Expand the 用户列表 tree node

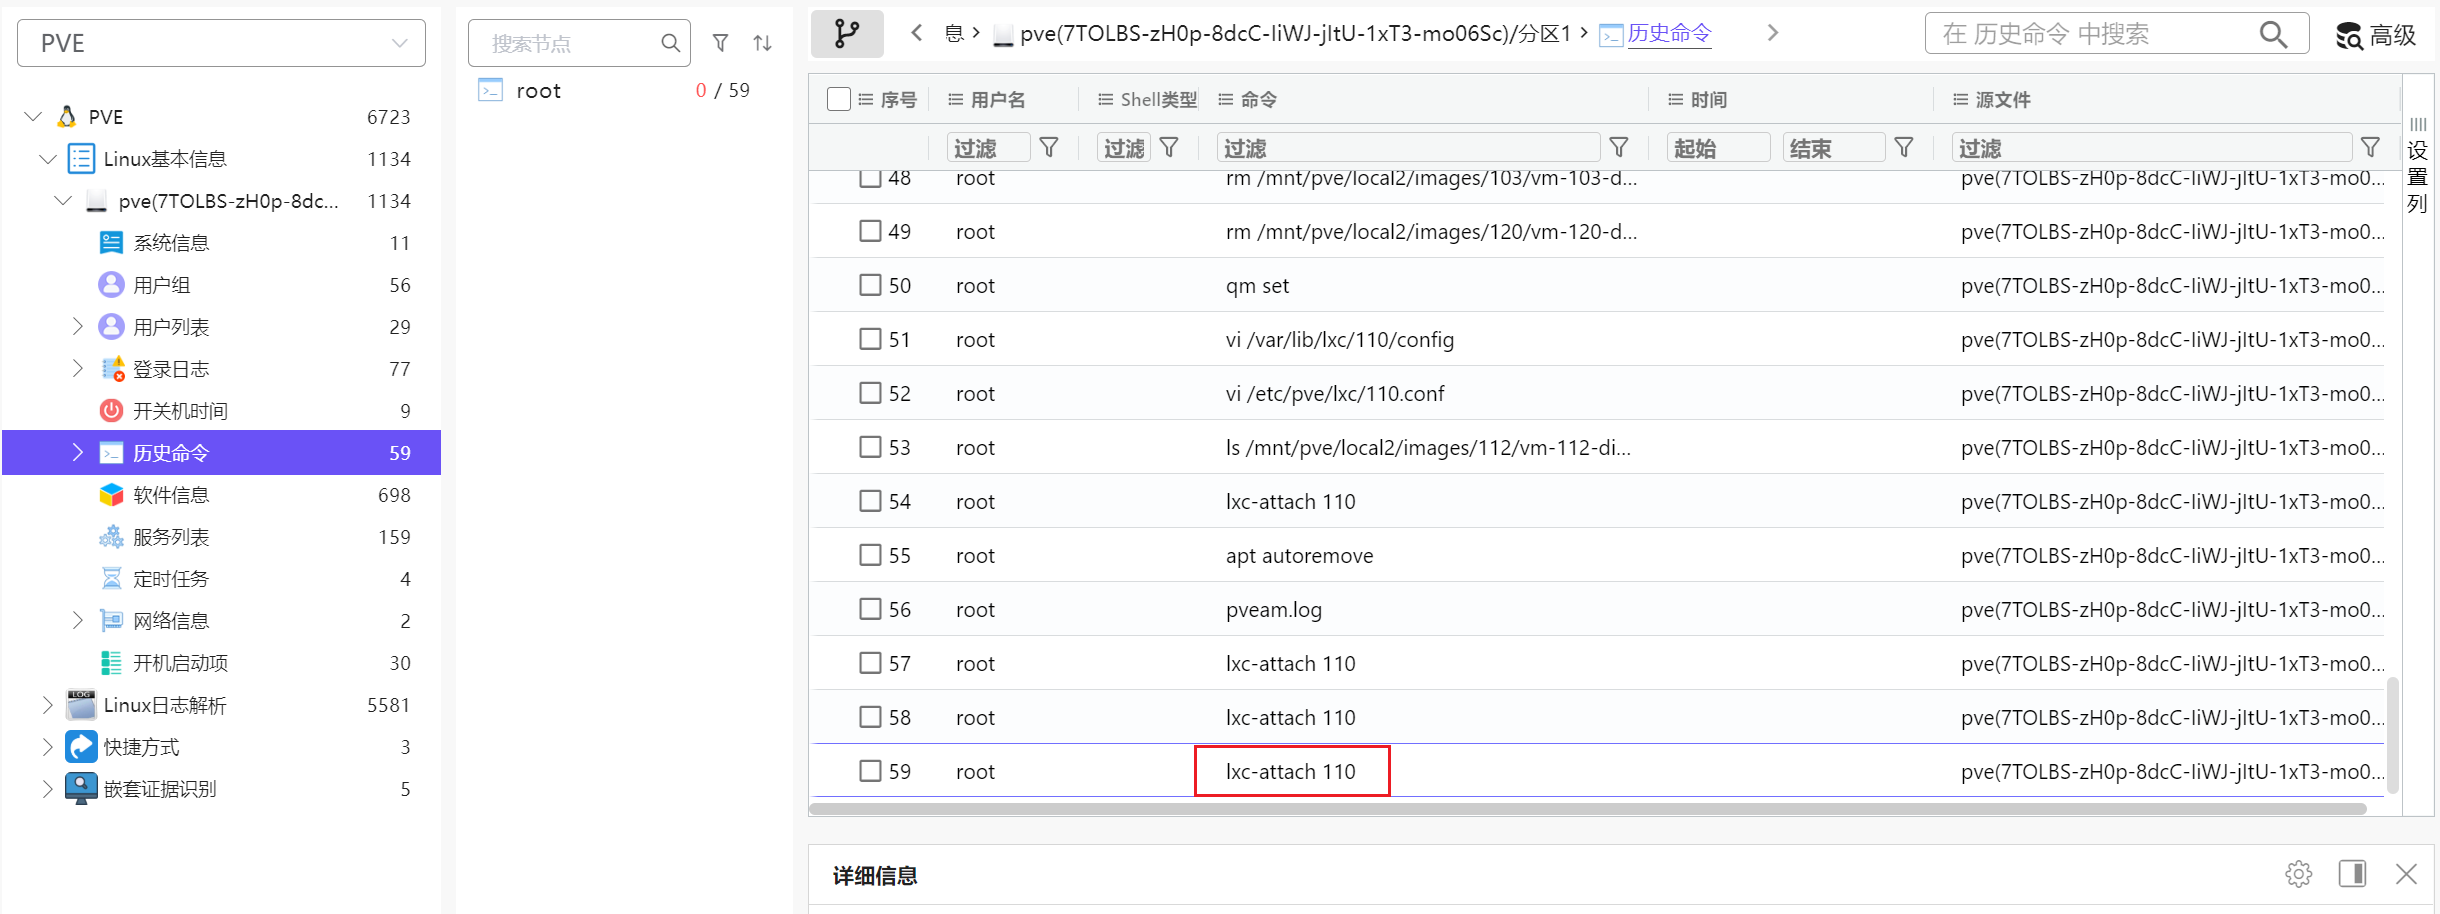tap(78, 327)
